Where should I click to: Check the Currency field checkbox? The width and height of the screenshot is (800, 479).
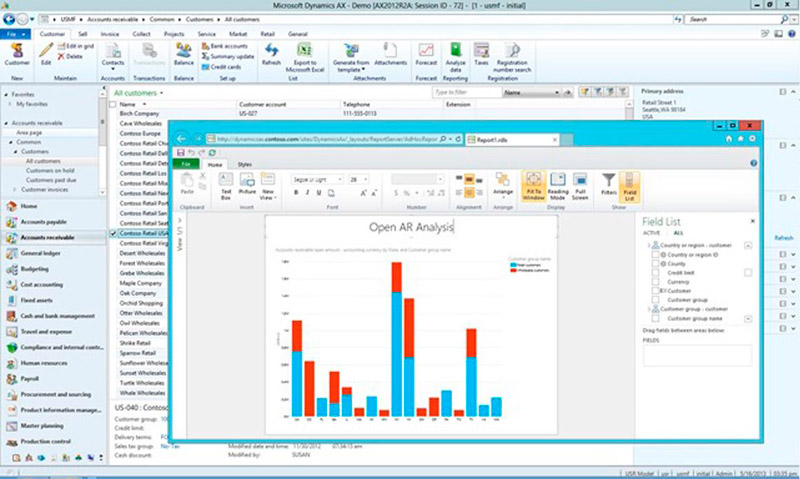point(656,282)
